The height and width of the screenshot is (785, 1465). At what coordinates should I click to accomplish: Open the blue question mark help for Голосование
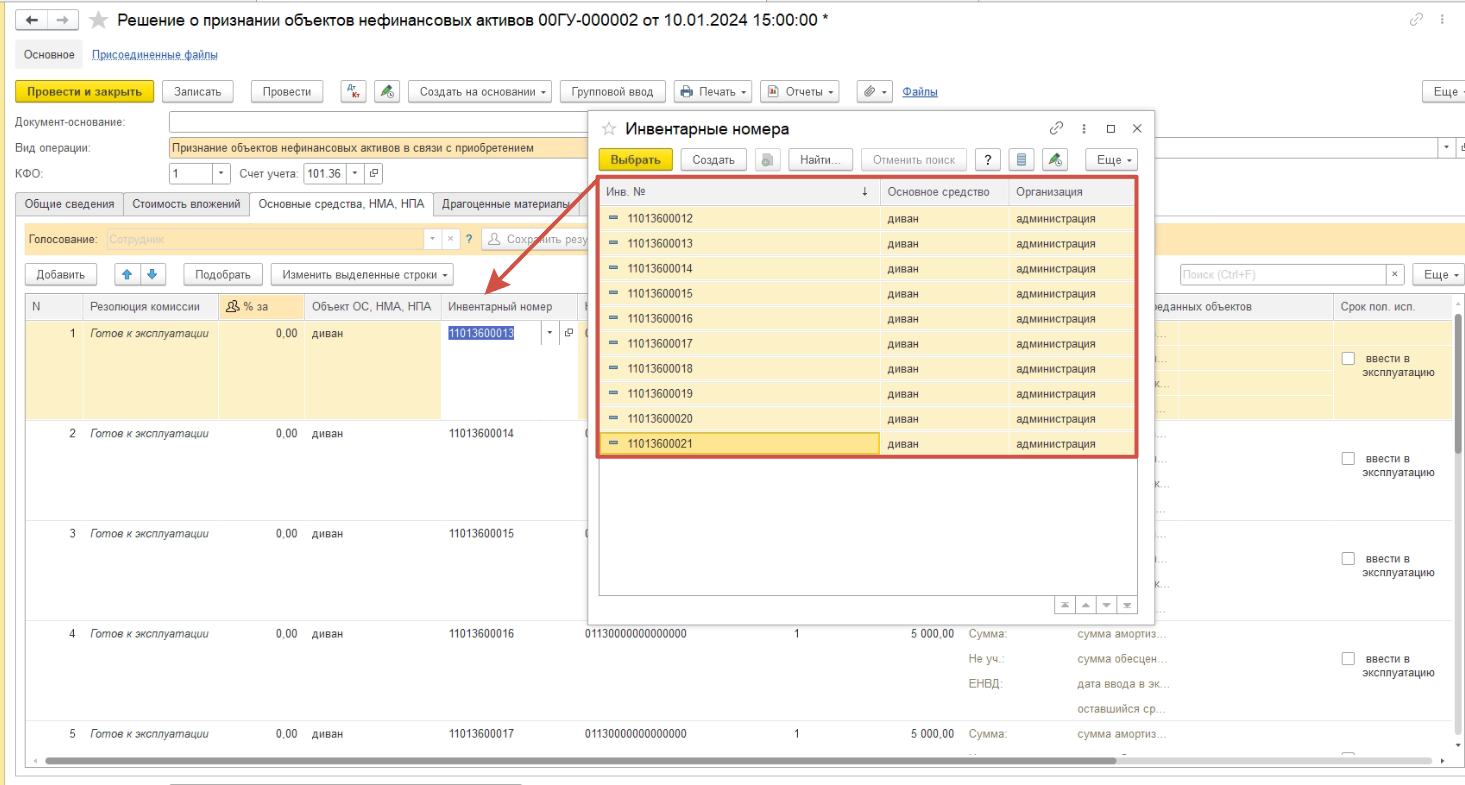coord(468,240)
